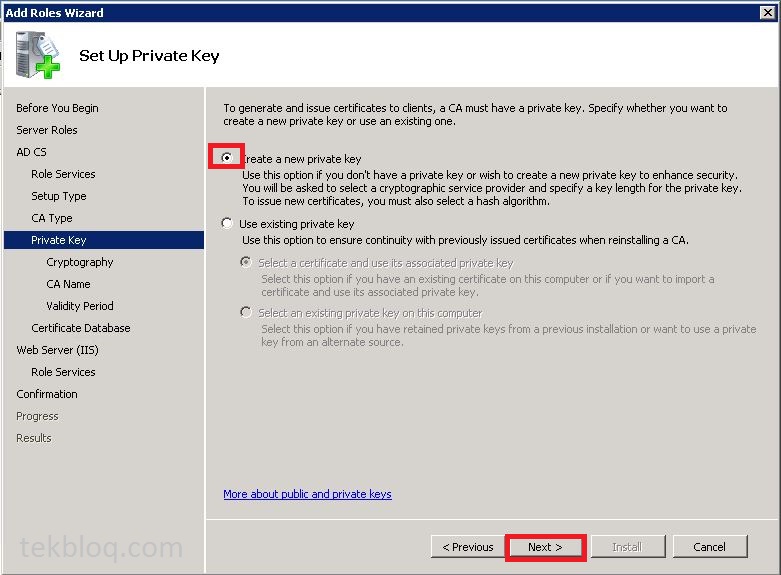The image size is (781, 575).
Task: Open Role Services under AD CS
Action: 63,174
